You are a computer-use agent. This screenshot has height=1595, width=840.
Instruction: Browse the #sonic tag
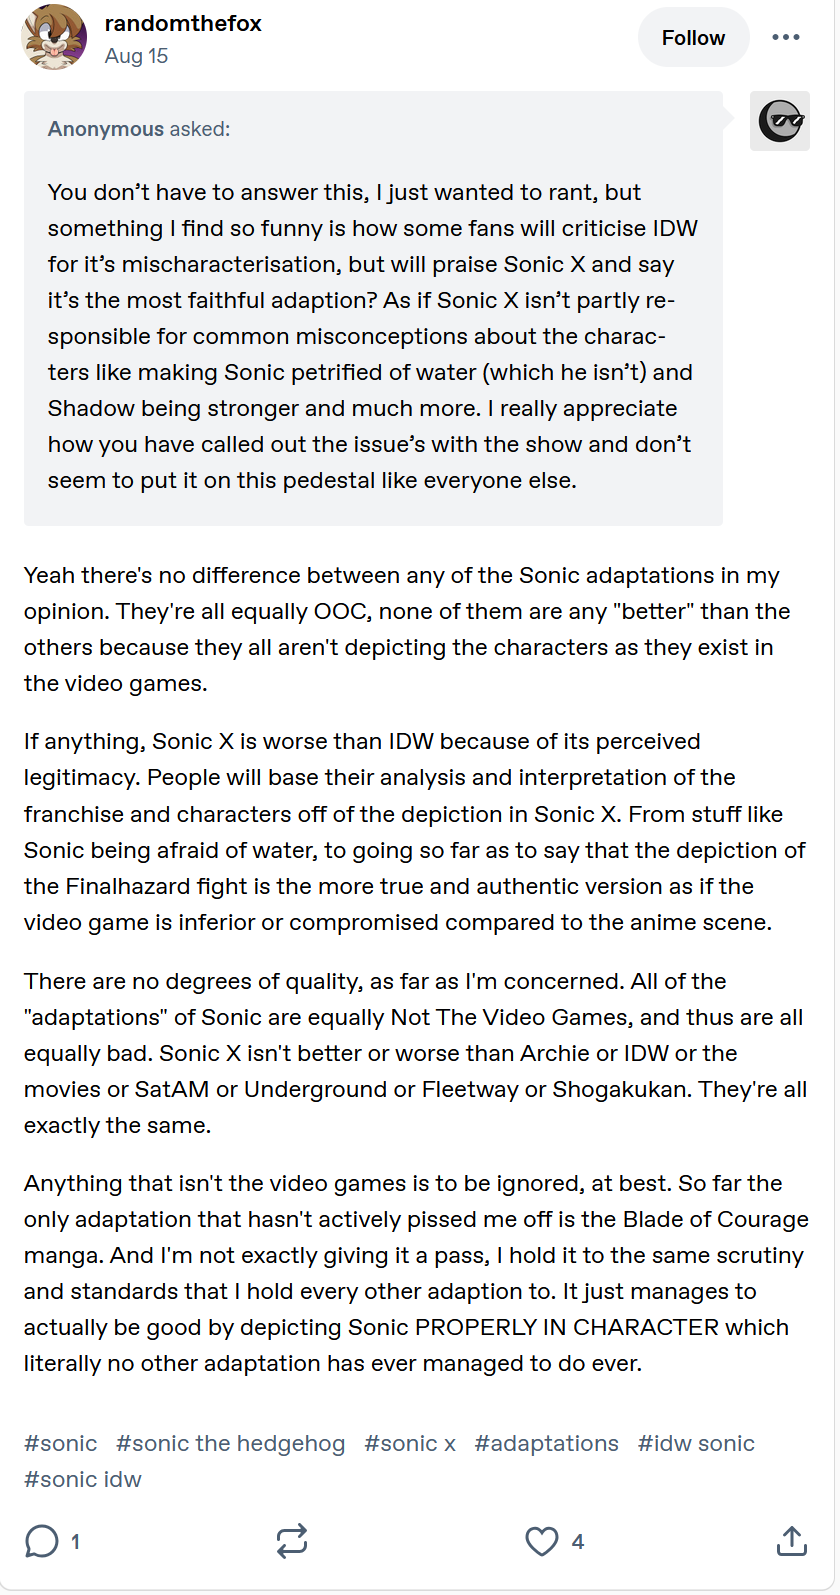pyautogui.click(x=61, y=1443)
